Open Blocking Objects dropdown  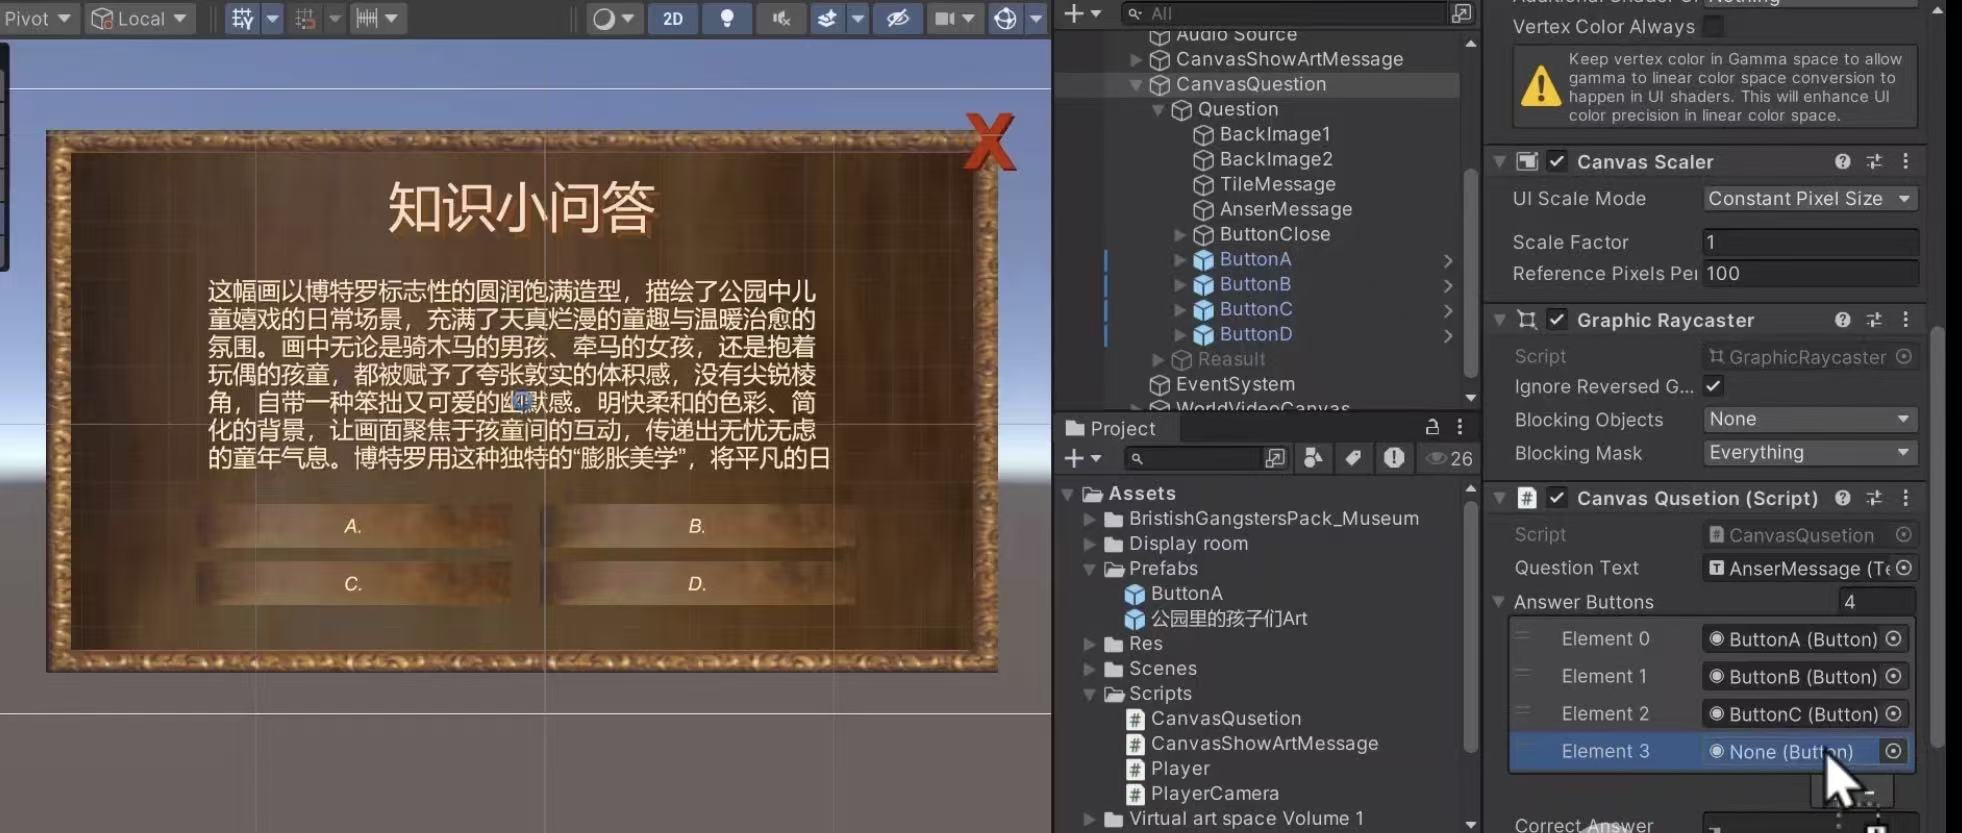coord(1810,419)
